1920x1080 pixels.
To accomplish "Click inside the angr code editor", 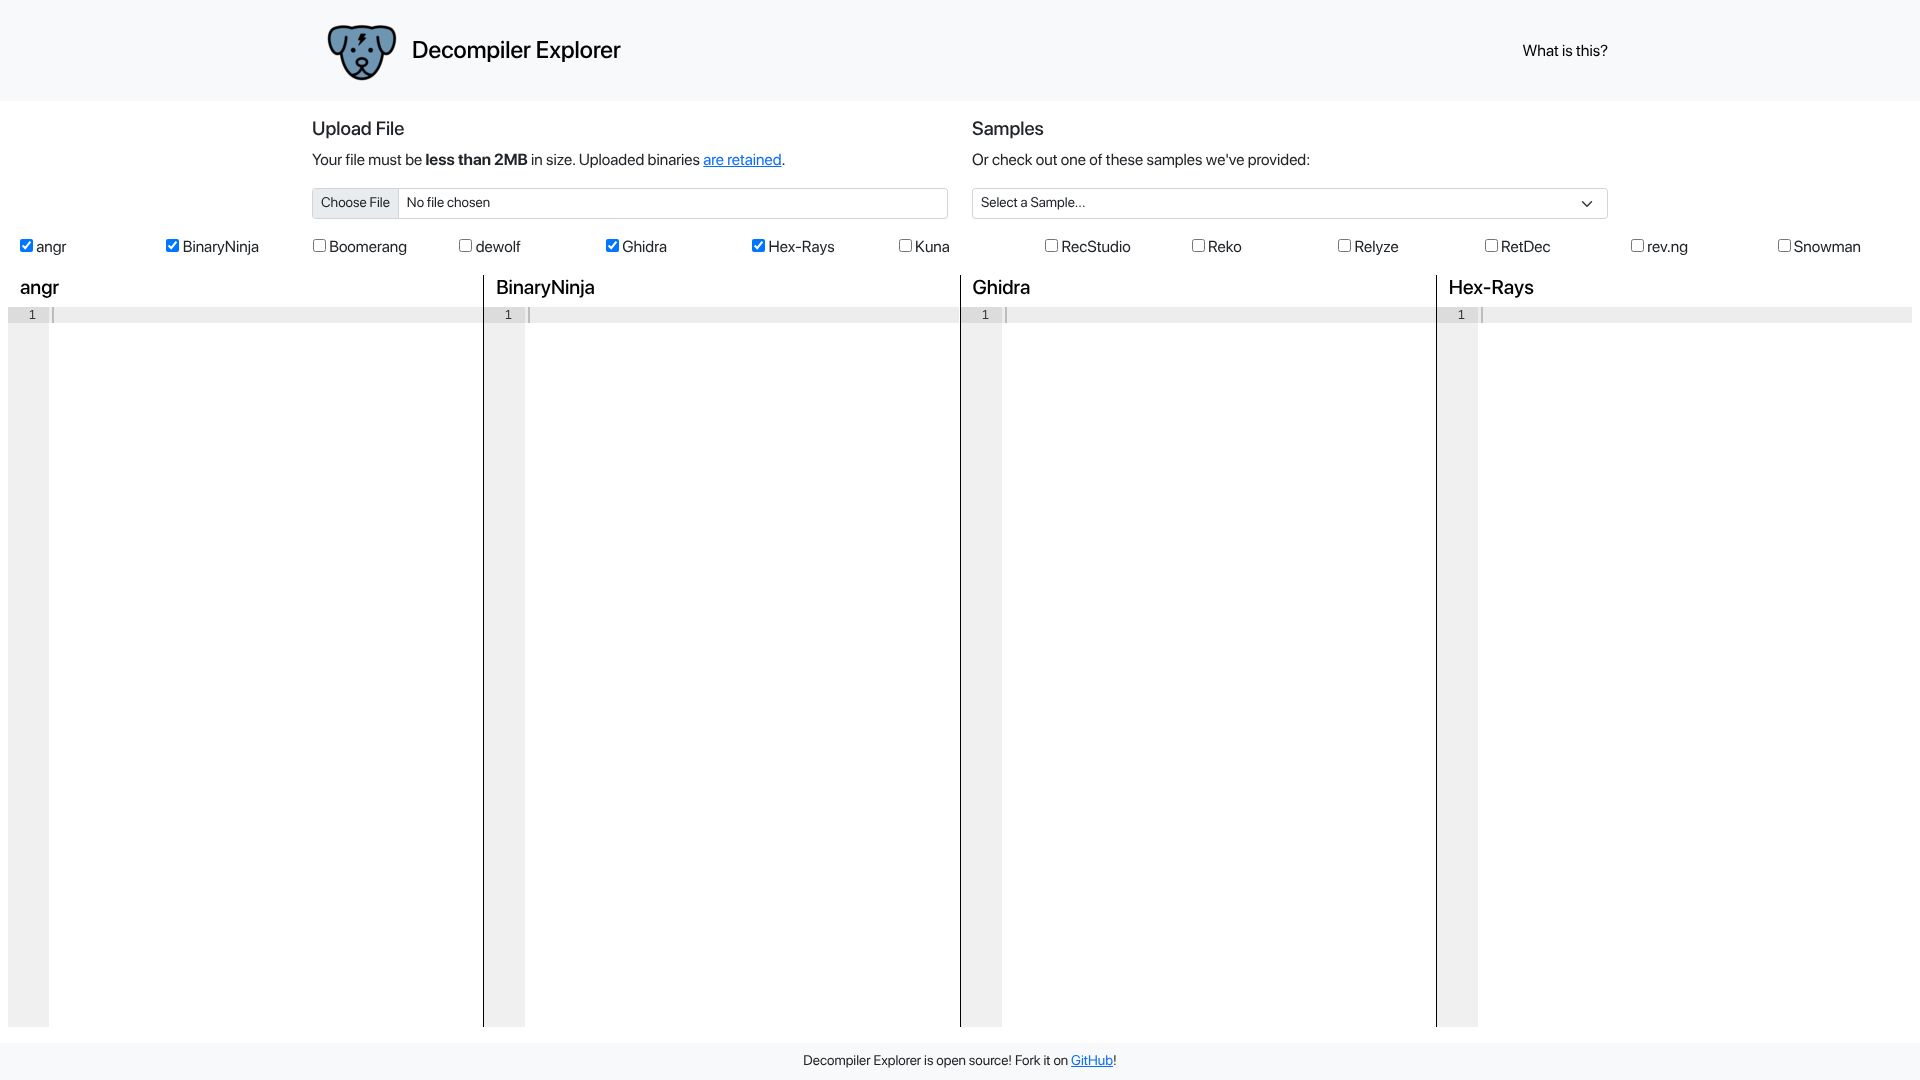I will (x=266, y=666).
